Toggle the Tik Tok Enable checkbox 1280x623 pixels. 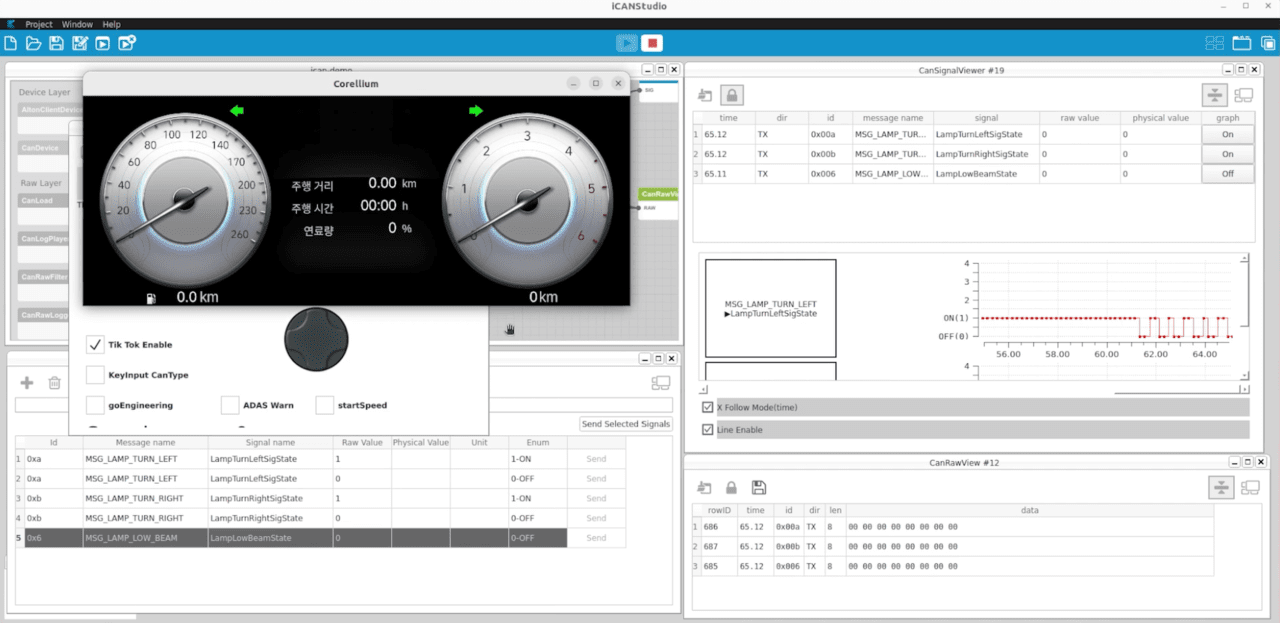pyautogui.click(x=95, y=345)
